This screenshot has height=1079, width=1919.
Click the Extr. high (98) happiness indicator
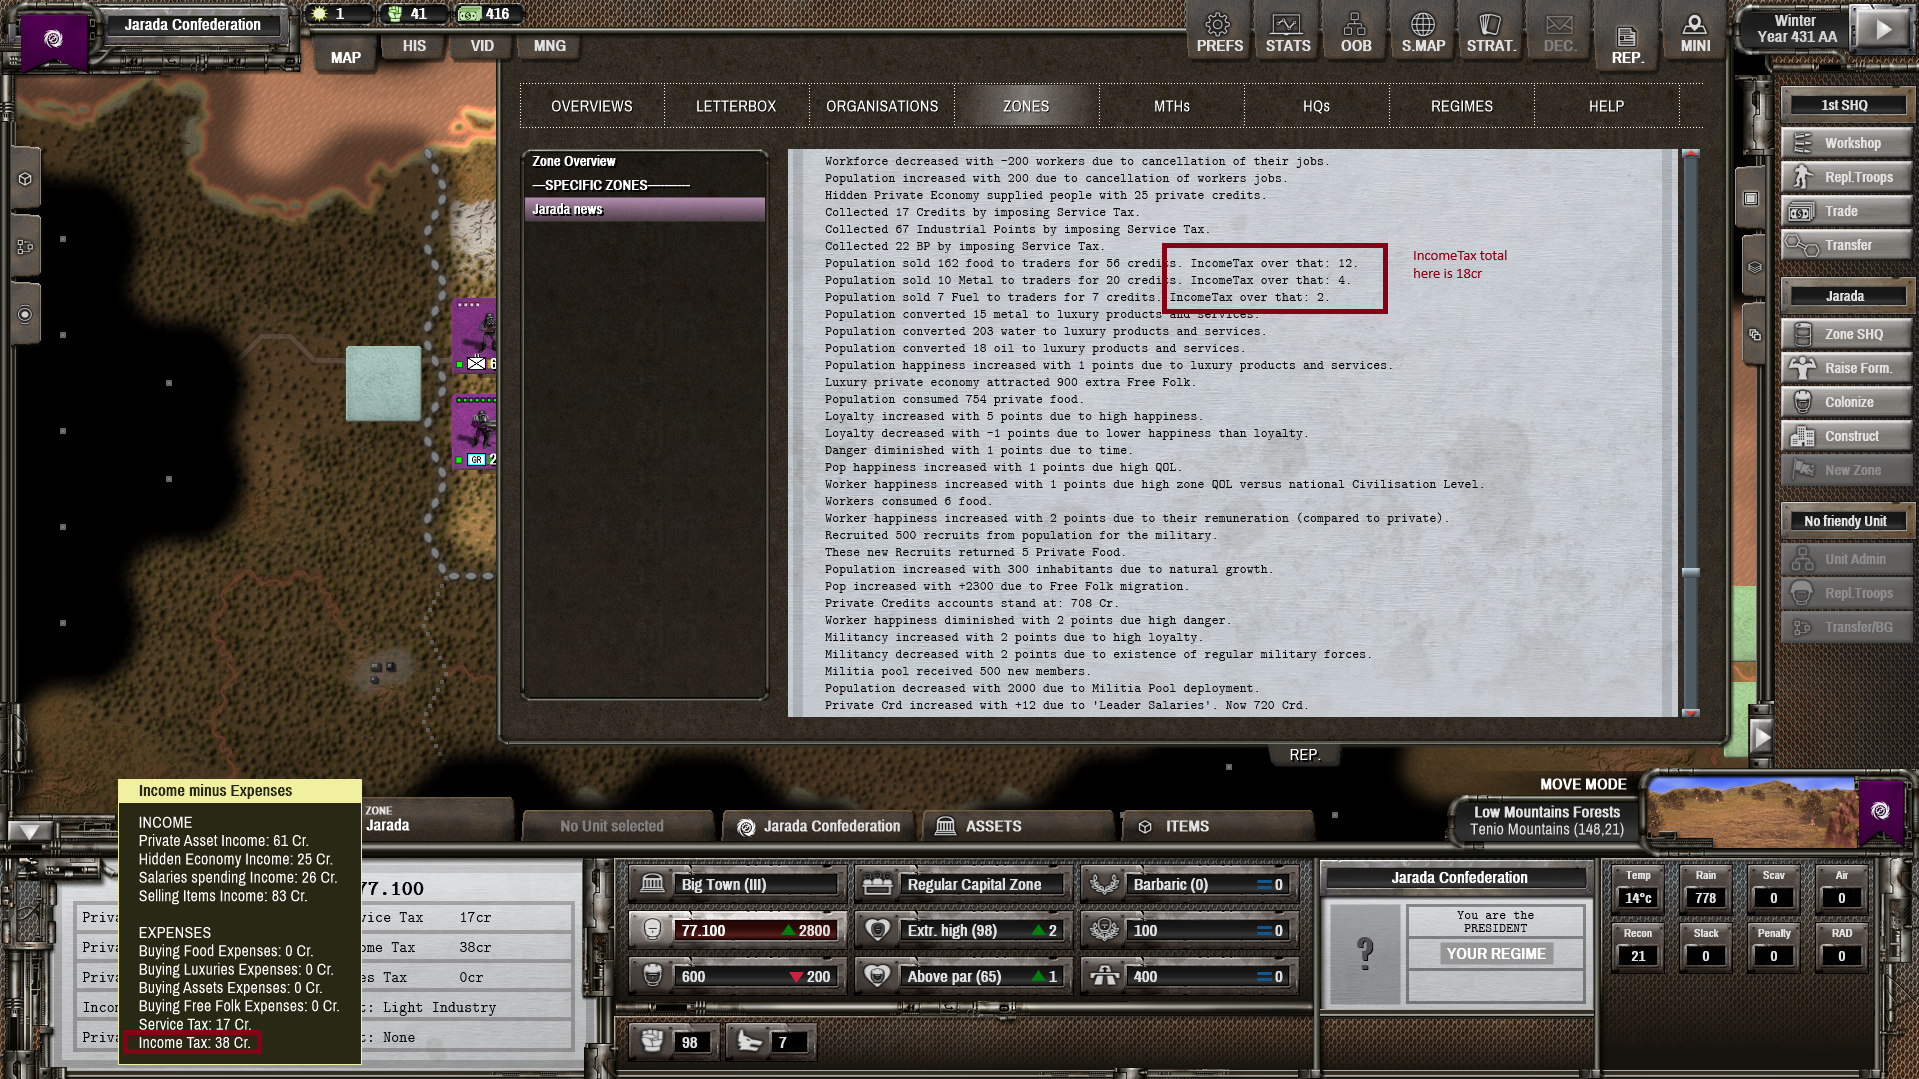coord(964,930)
